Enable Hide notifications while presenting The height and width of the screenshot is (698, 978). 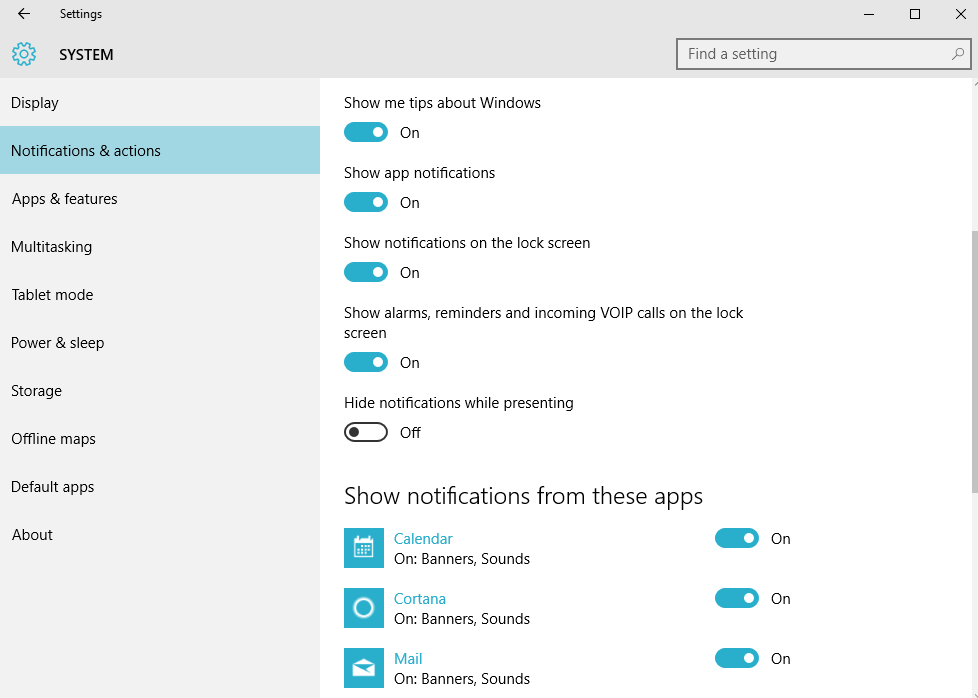[x=366, y=432]
